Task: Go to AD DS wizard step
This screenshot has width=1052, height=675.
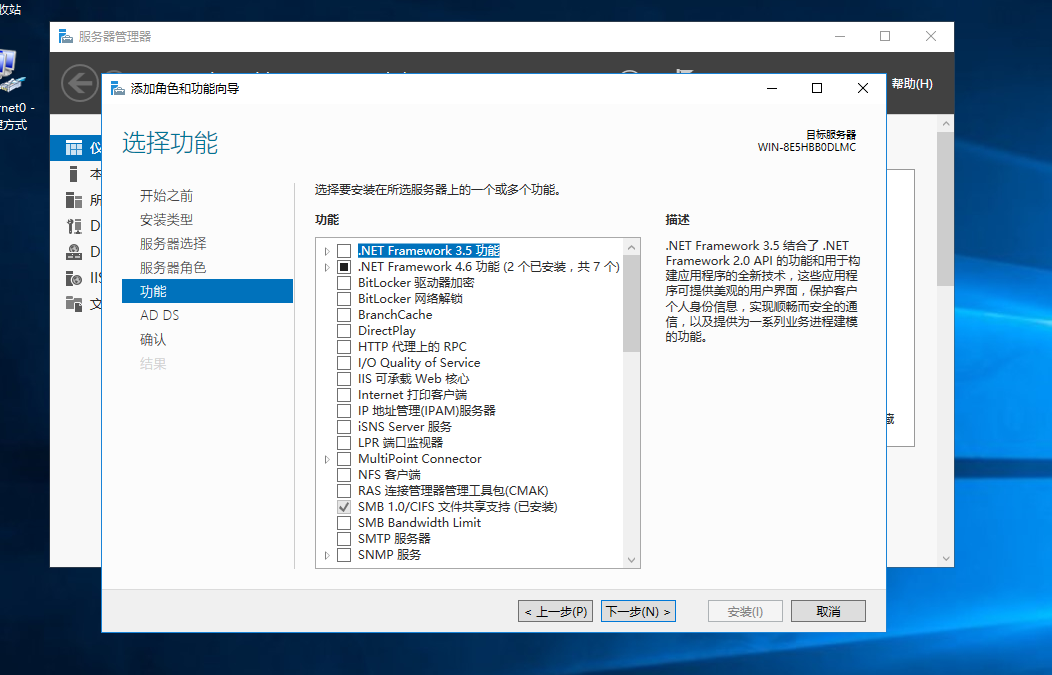Action: tap(160, 315)
